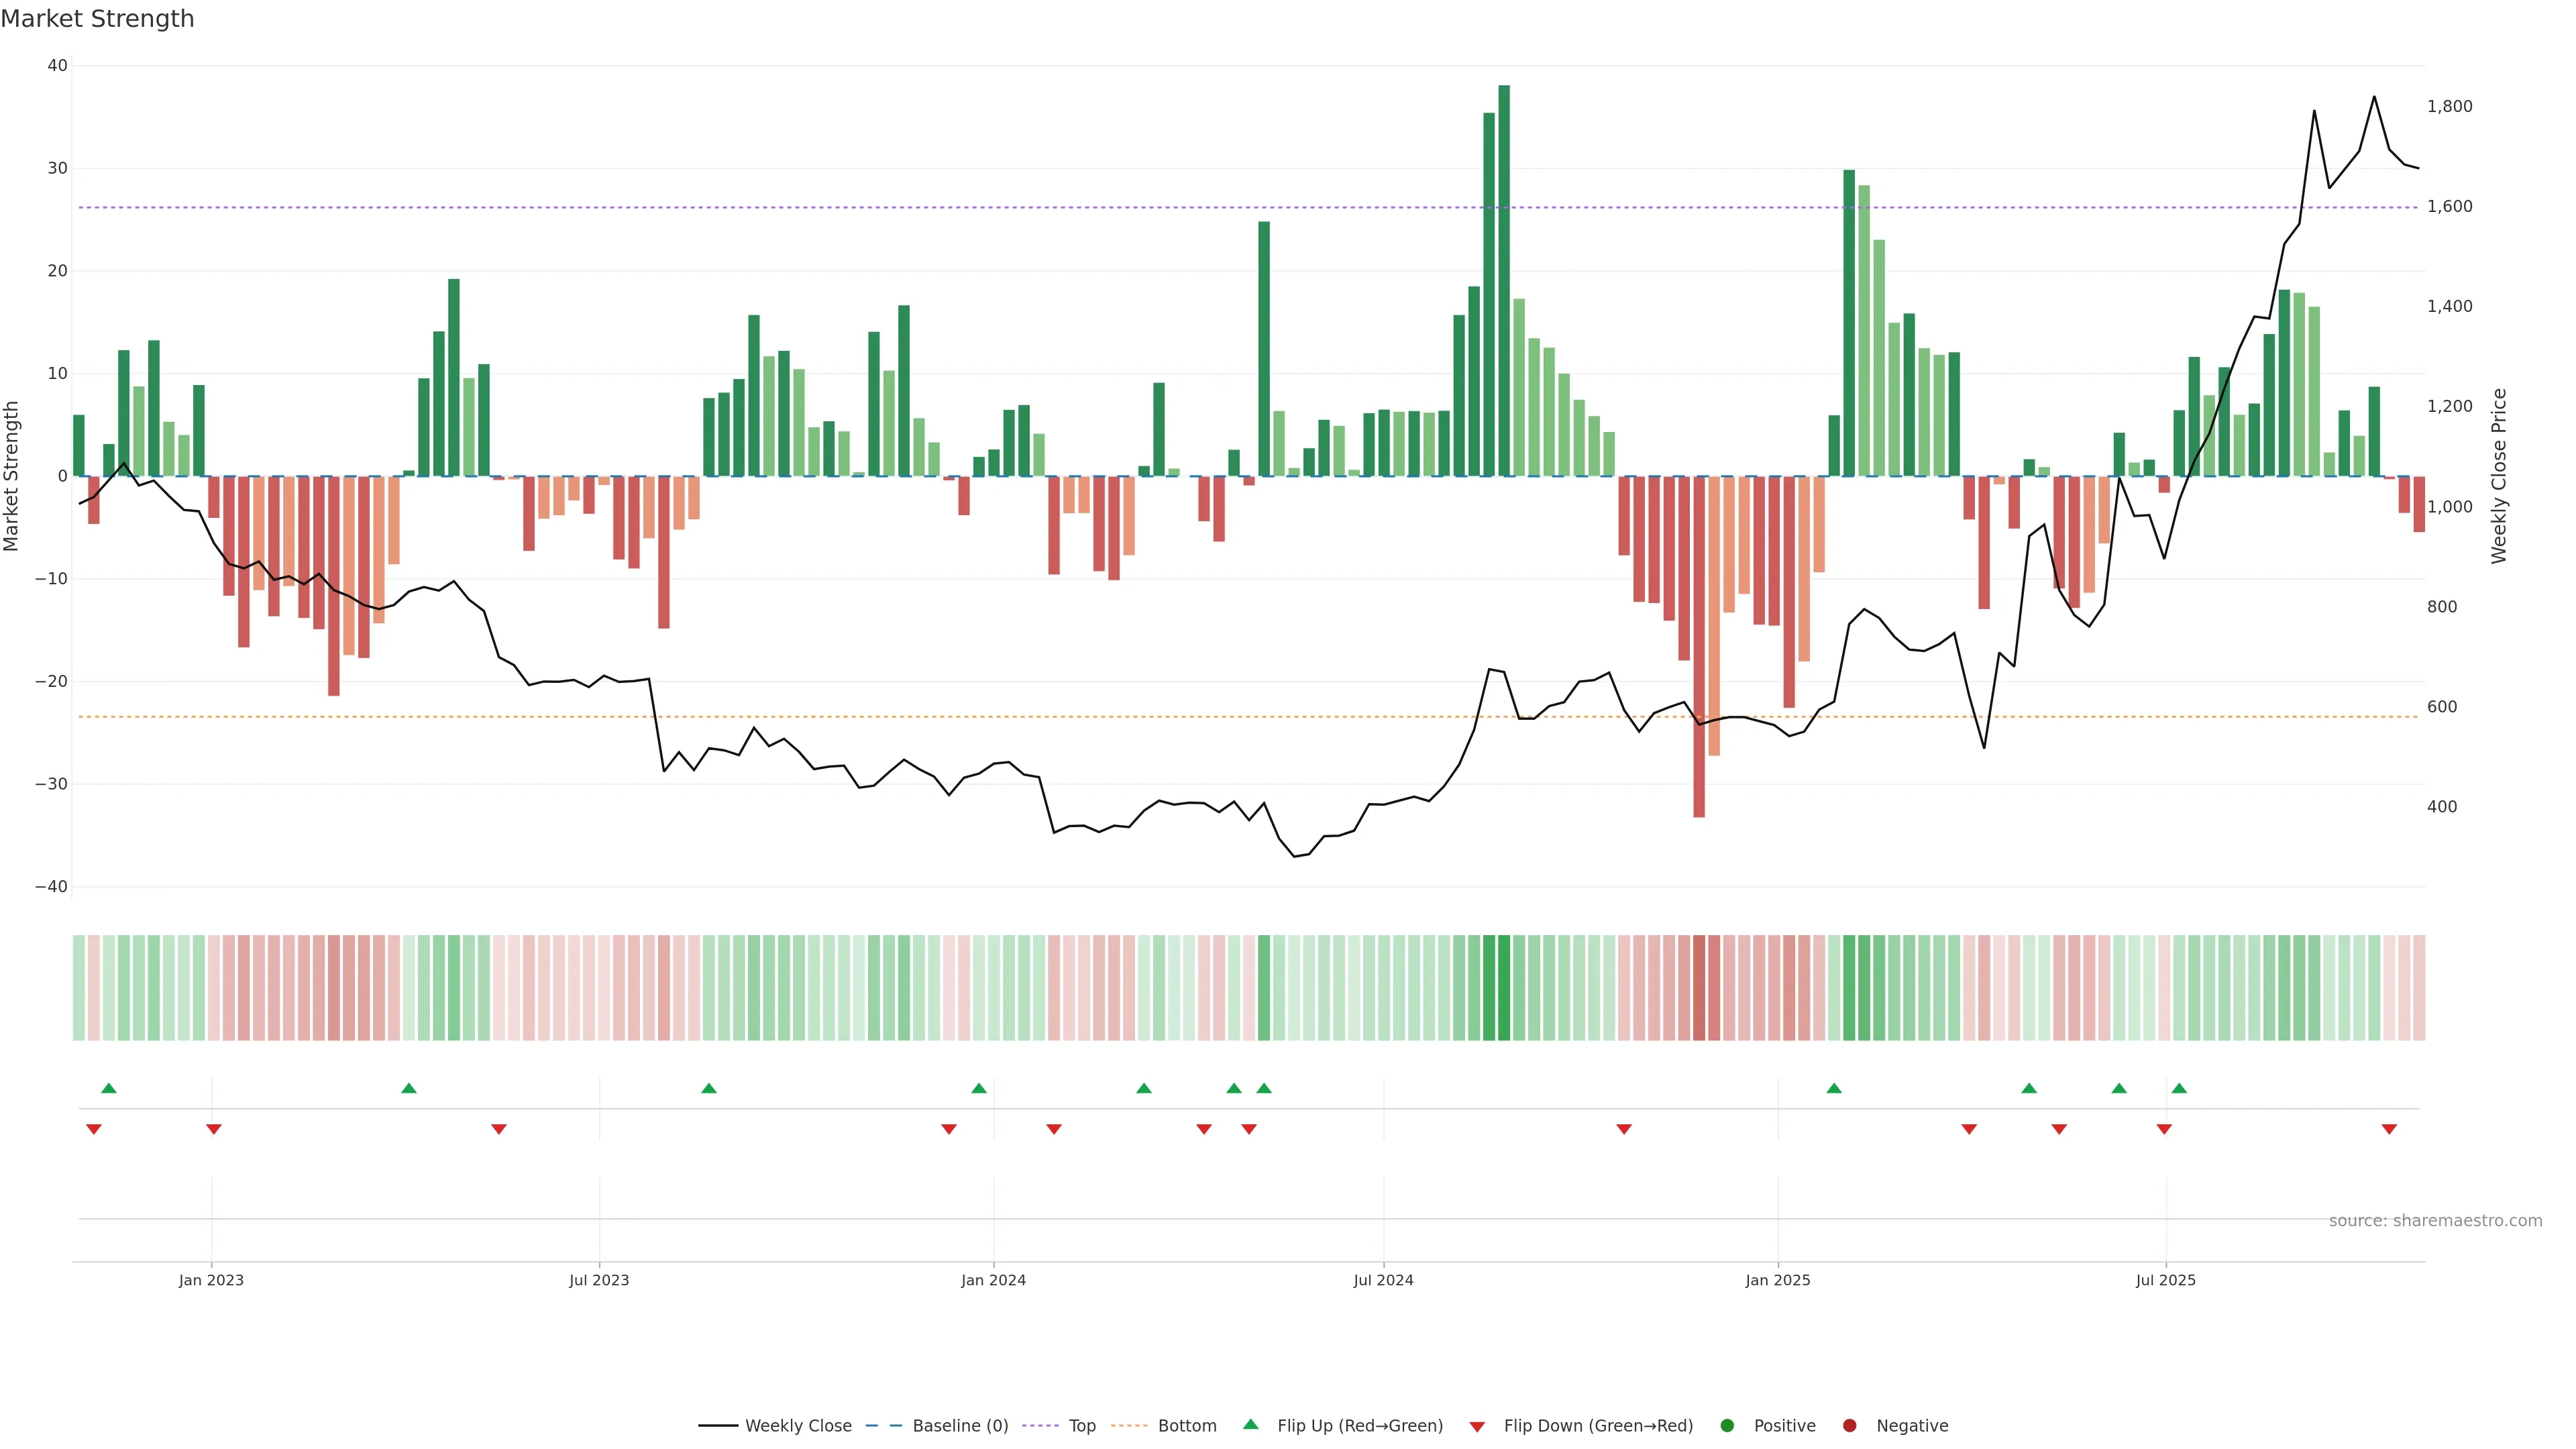
Task: Click the Market Strength chart title
Action: click(x=97, y=19)
